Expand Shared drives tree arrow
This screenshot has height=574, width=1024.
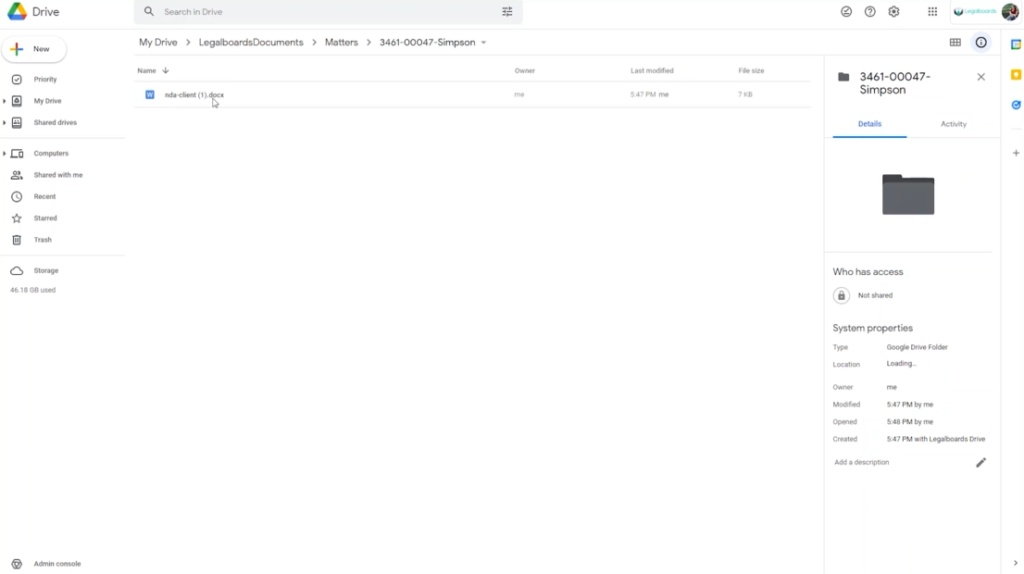click(x=5, y=123)
